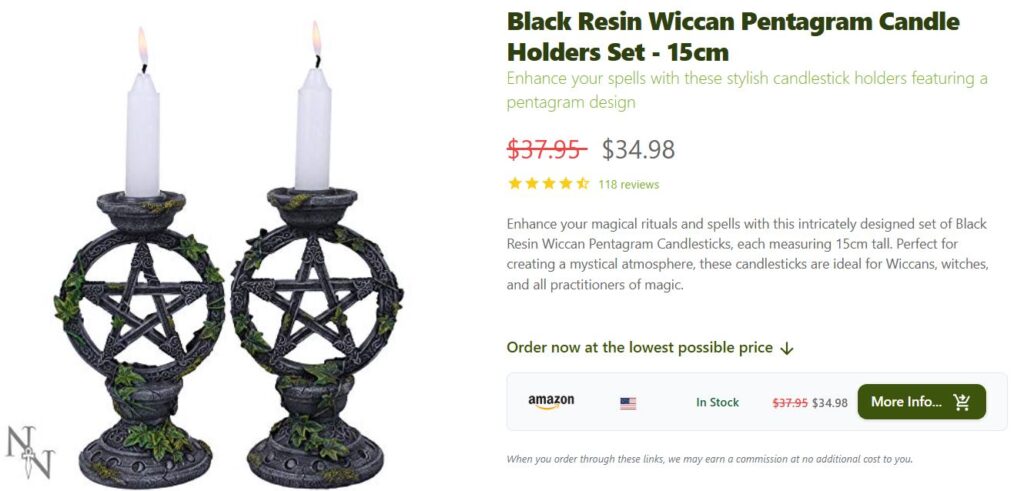The image size is (1024, 491).
Task: Click the Order now at the lowest possible price heading
Action: point(639,348)
